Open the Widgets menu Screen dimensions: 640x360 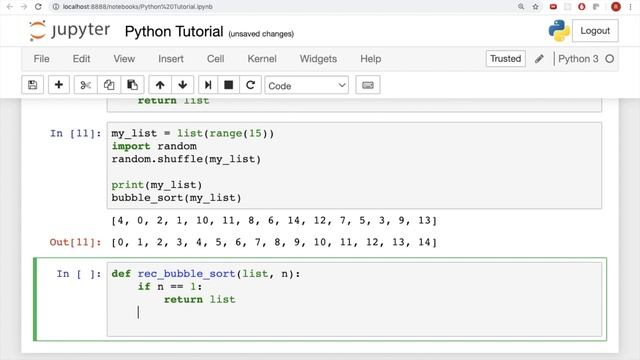318,59
